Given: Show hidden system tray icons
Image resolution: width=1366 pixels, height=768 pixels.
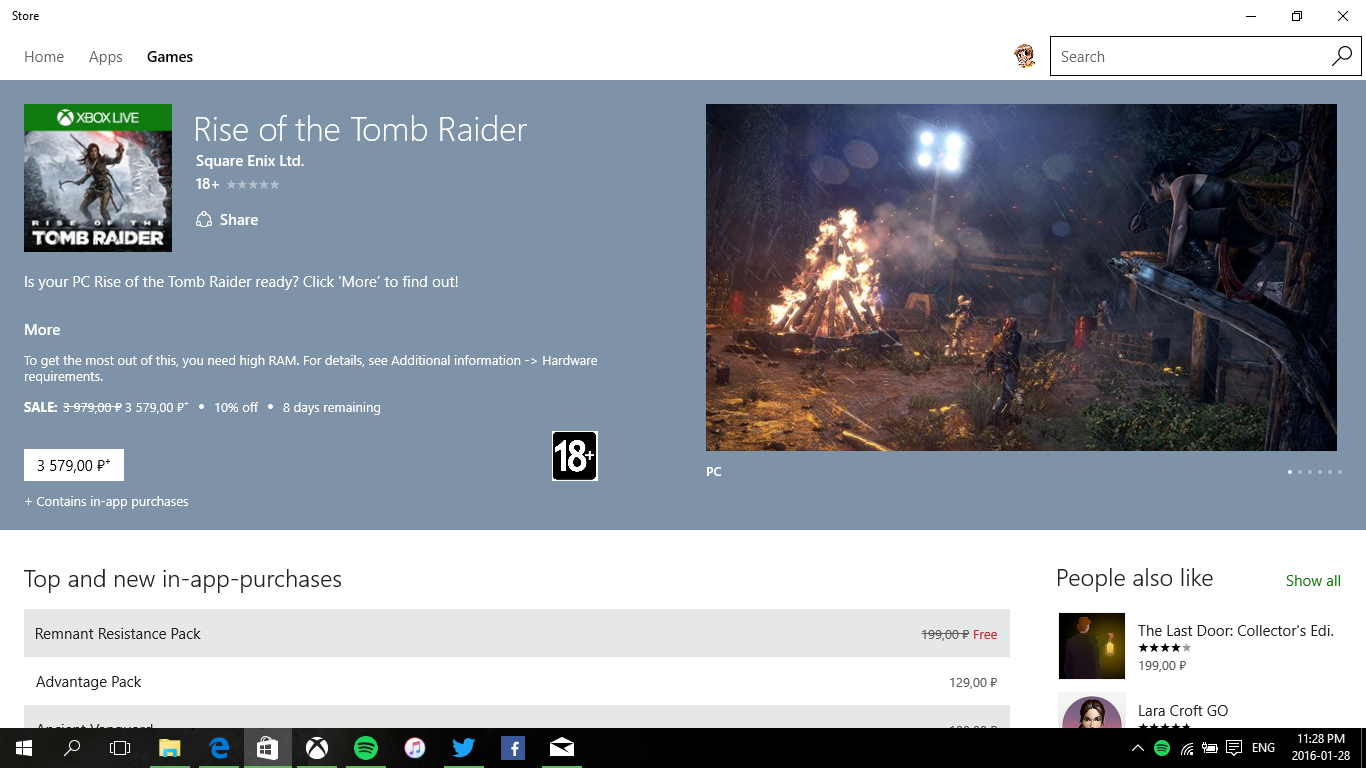Looking at the screenshot, I should coord(1138,748).
